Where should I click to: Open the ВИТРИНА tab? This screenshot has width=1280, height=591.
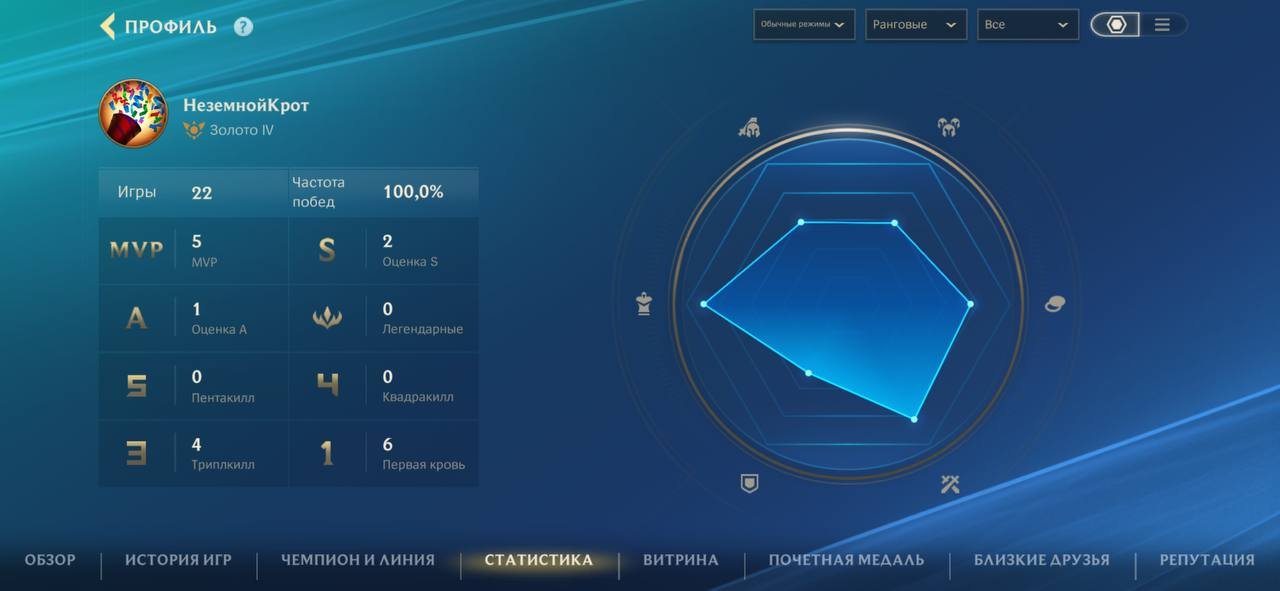pyautogui.click(x=680, y=560)
